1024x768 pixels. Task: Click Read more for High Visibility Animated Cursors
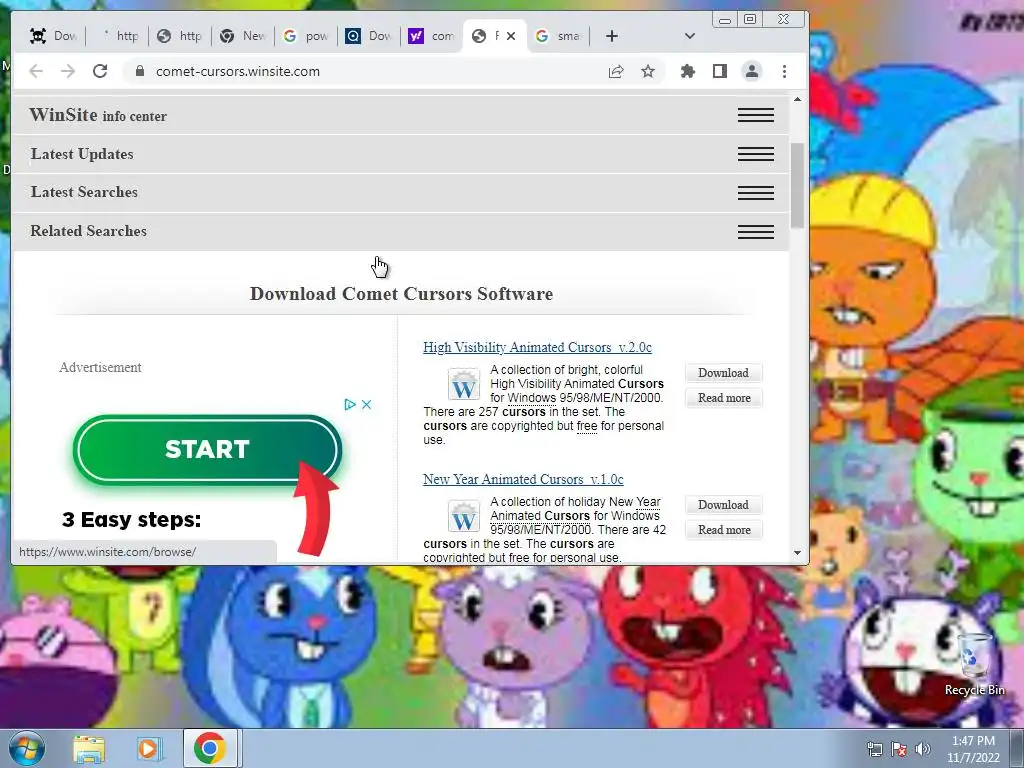[724, 398]
